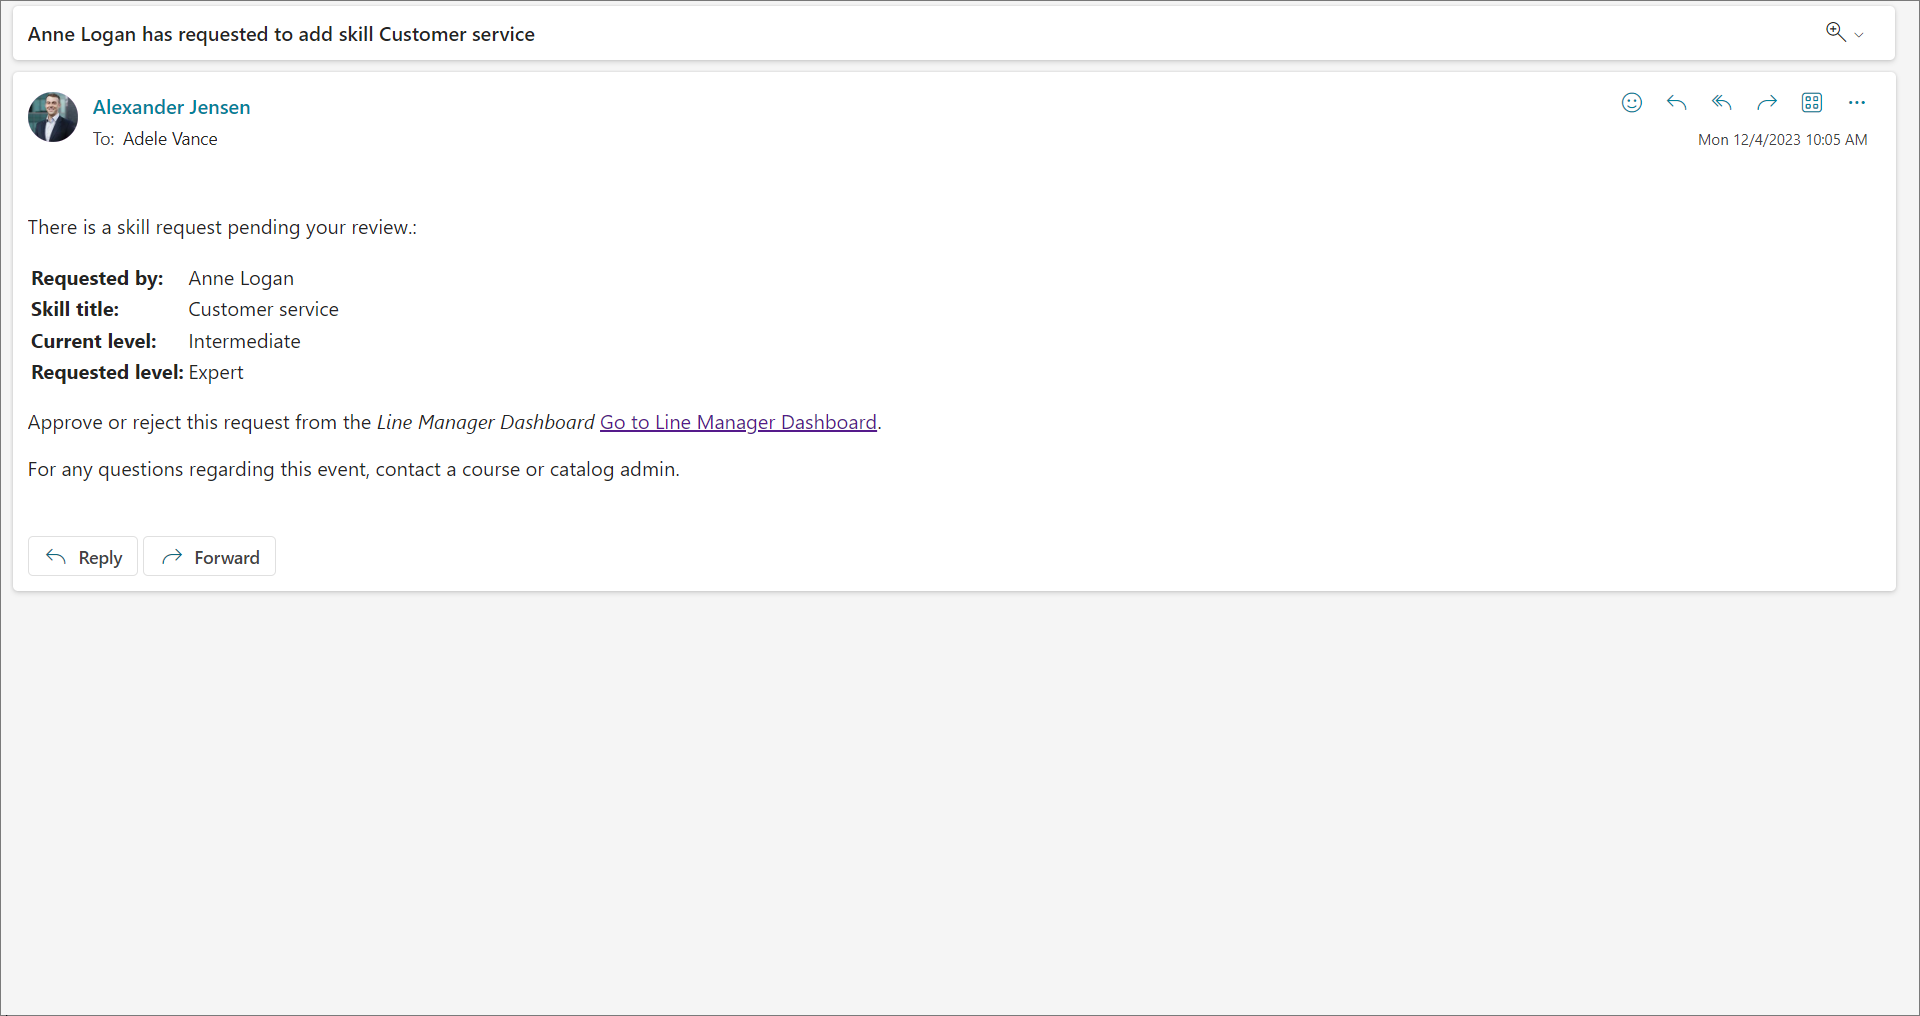Click the reply arrow icon in the header
This screenshot has height=1016, width=1920.
(x=1676, y=103)
